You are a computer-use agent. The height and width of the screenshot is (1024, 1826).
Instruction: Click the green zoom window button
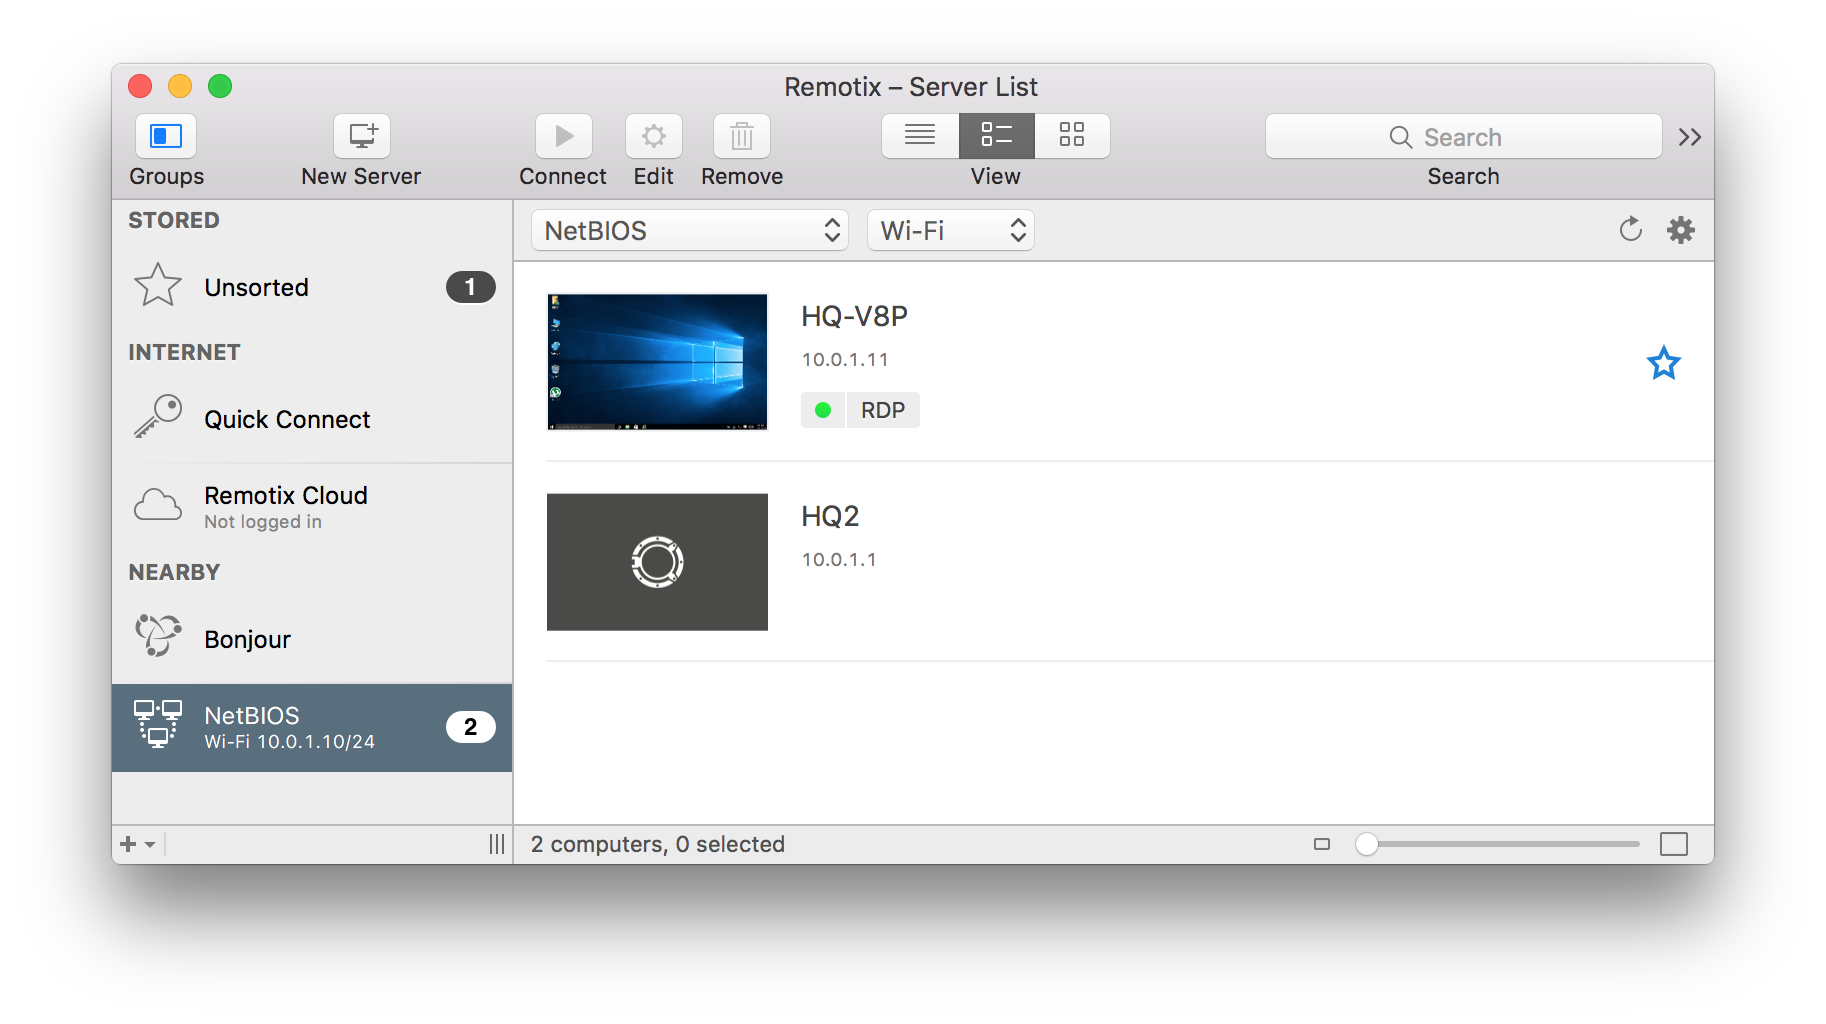pyautogui.click(x=220, y=86)
